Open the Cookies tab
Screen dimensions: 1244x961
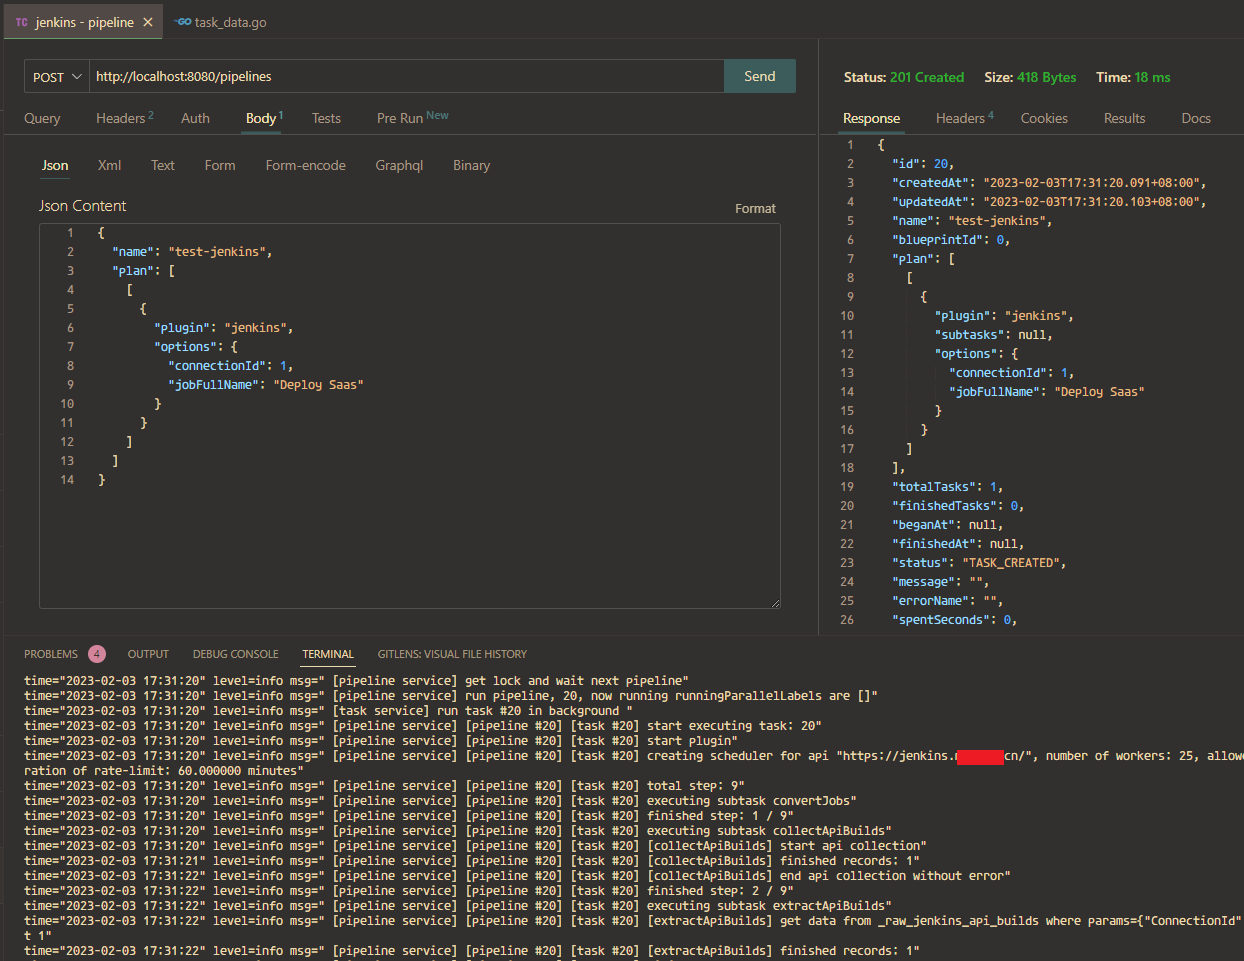(1044, 118)
